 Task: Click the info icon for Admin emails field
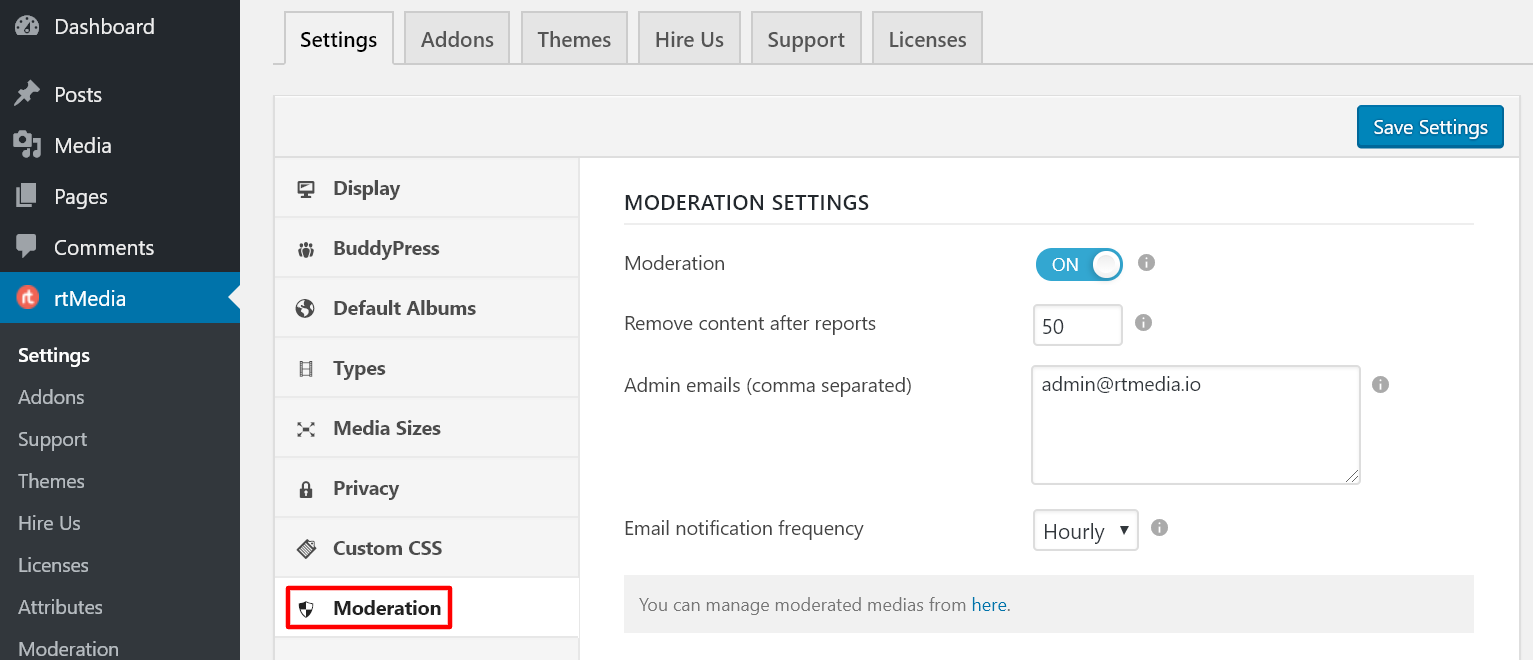point(1380,384)
